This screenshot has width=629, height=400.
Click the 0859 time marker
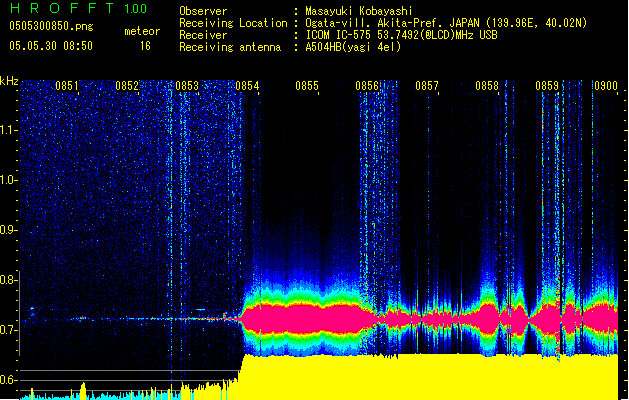[547, 86]
